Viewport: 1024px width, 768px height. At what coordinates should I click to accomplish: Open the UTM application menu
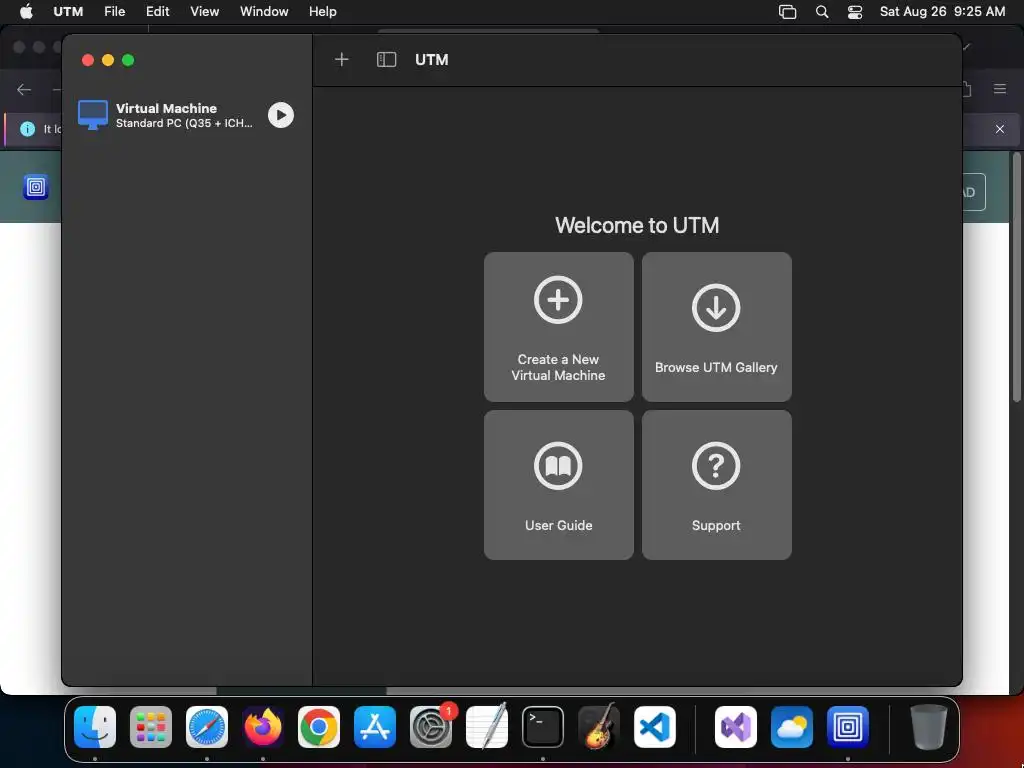tap(68, 12)
